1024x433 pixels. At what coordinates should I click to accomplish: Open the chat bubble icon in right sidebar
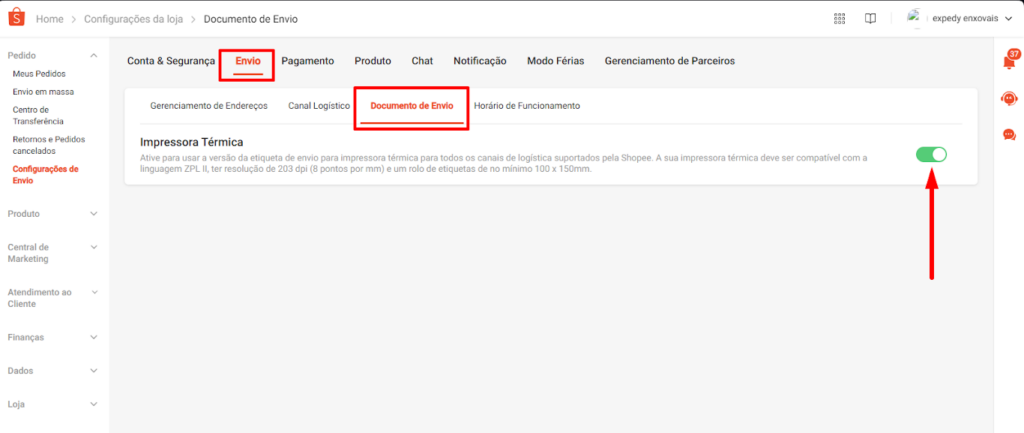coord(1008,135)
